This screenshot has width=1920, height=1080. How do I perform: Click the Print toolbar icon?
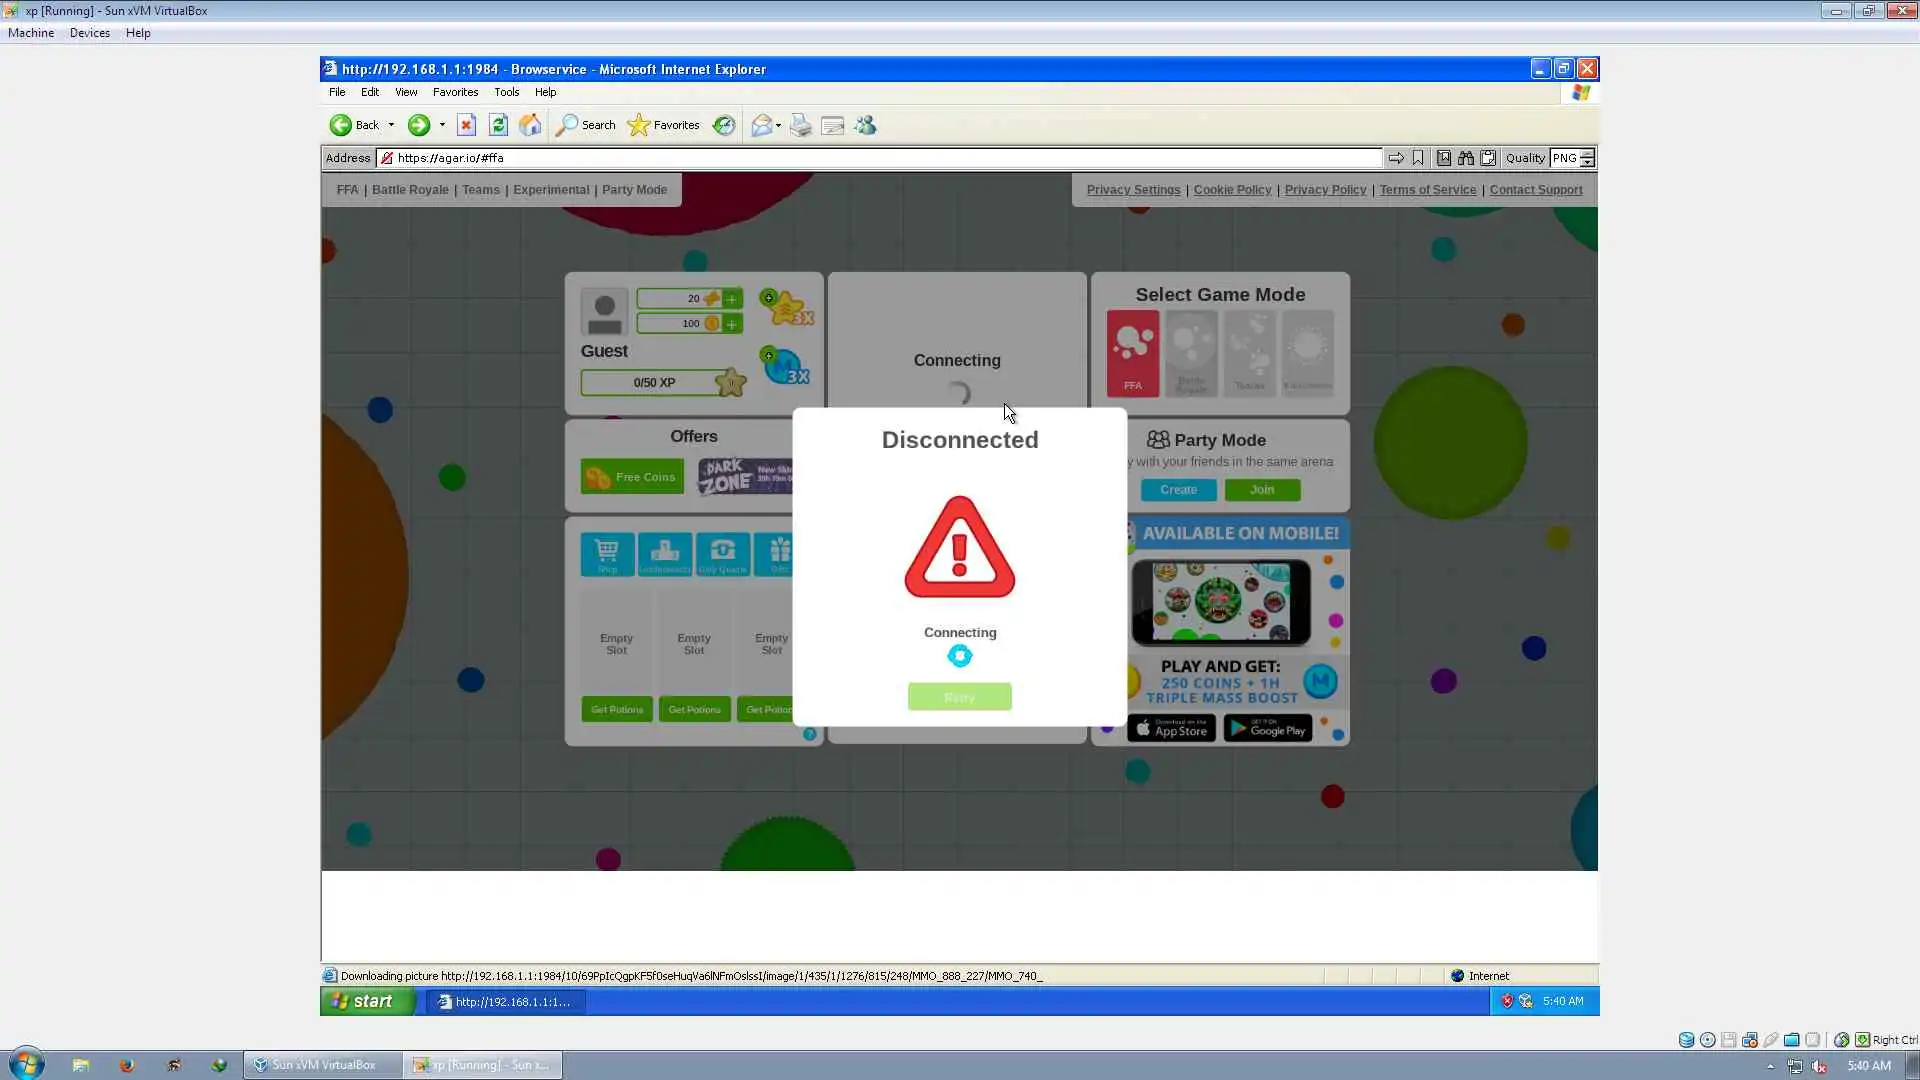click(800, 125)
